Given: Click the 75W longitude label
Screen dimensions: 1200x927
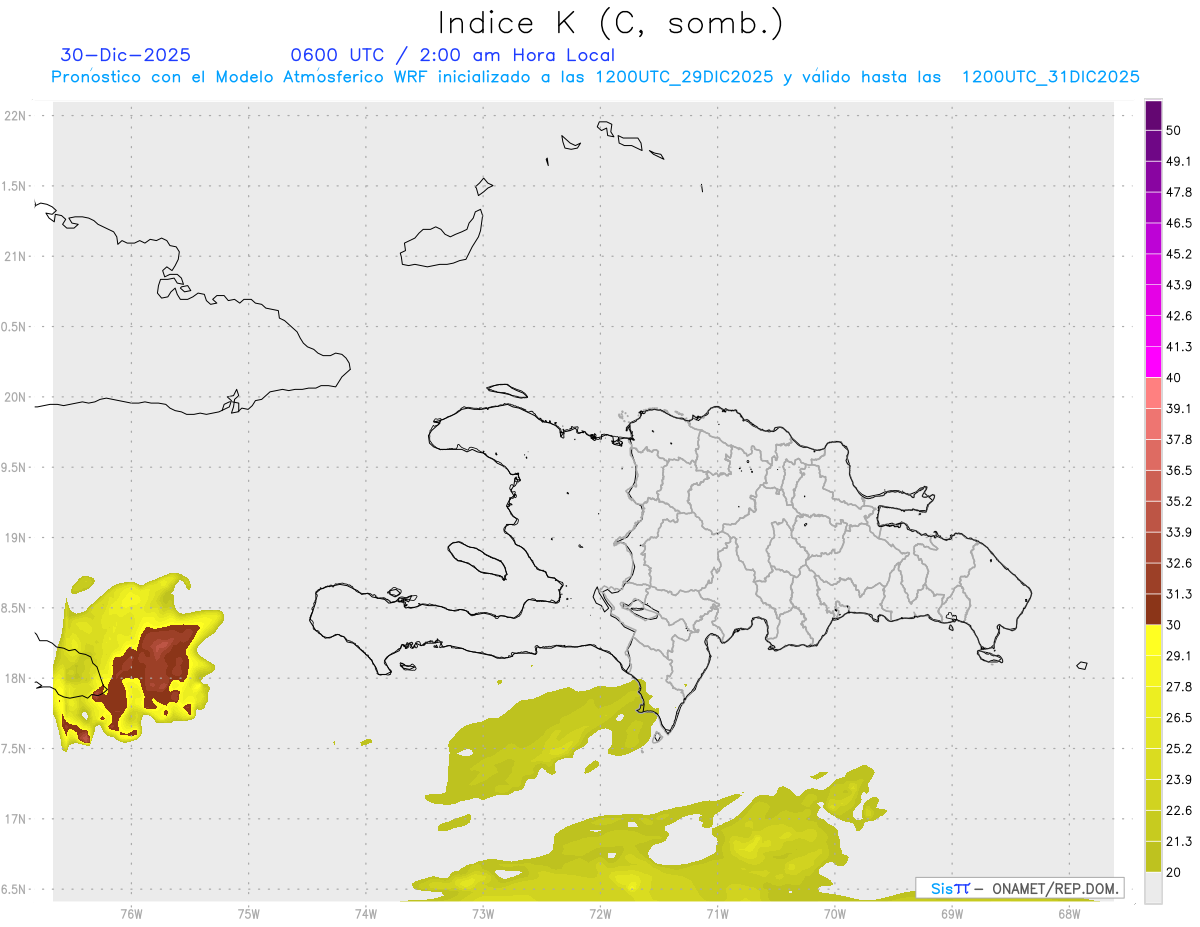Looking at the screenshot, I should tap(248, 913).
